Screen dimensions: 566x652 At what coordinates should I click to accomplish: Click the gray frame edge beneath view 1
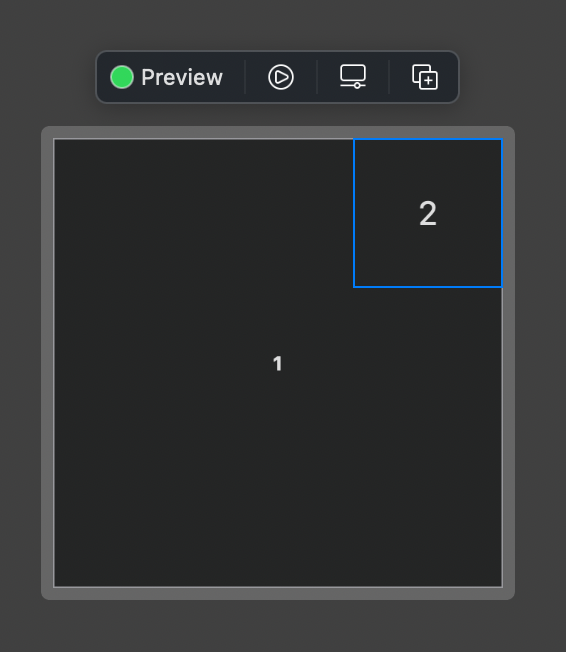click(278, 594)
